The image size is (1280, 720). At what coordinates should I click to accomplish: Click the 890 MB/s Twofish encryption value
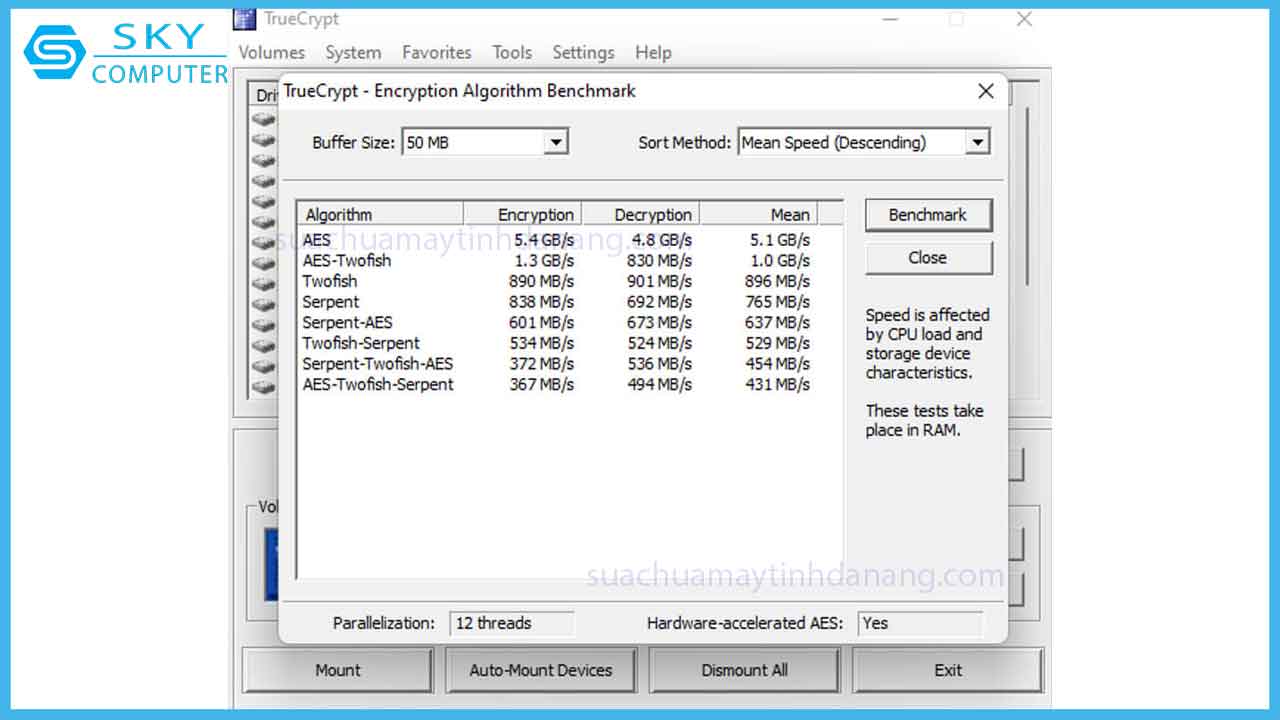click(541, 281)
